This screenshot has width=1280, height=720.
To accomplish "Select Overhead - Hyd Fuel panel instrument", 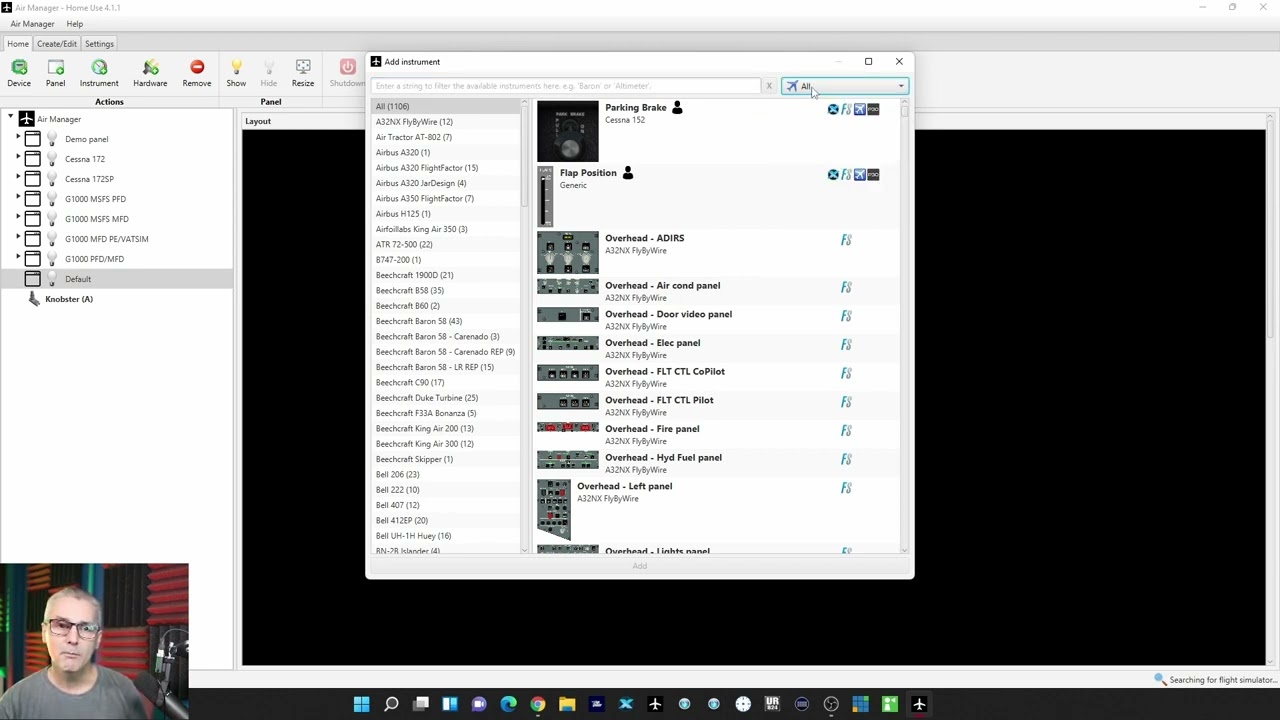I will [x=718, y=462].
